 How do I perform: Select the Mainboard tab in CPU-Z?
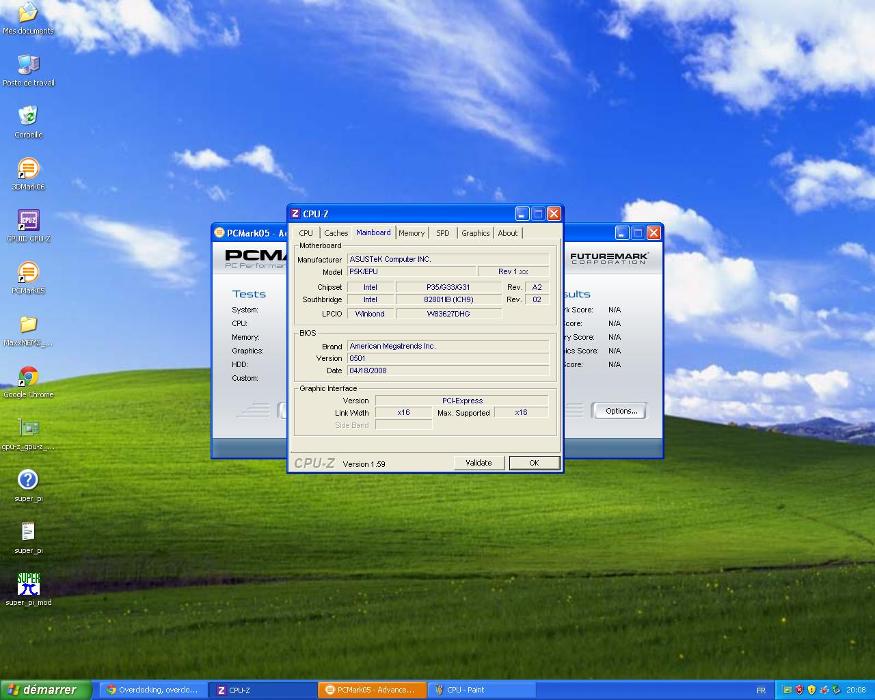click(373, 232)
